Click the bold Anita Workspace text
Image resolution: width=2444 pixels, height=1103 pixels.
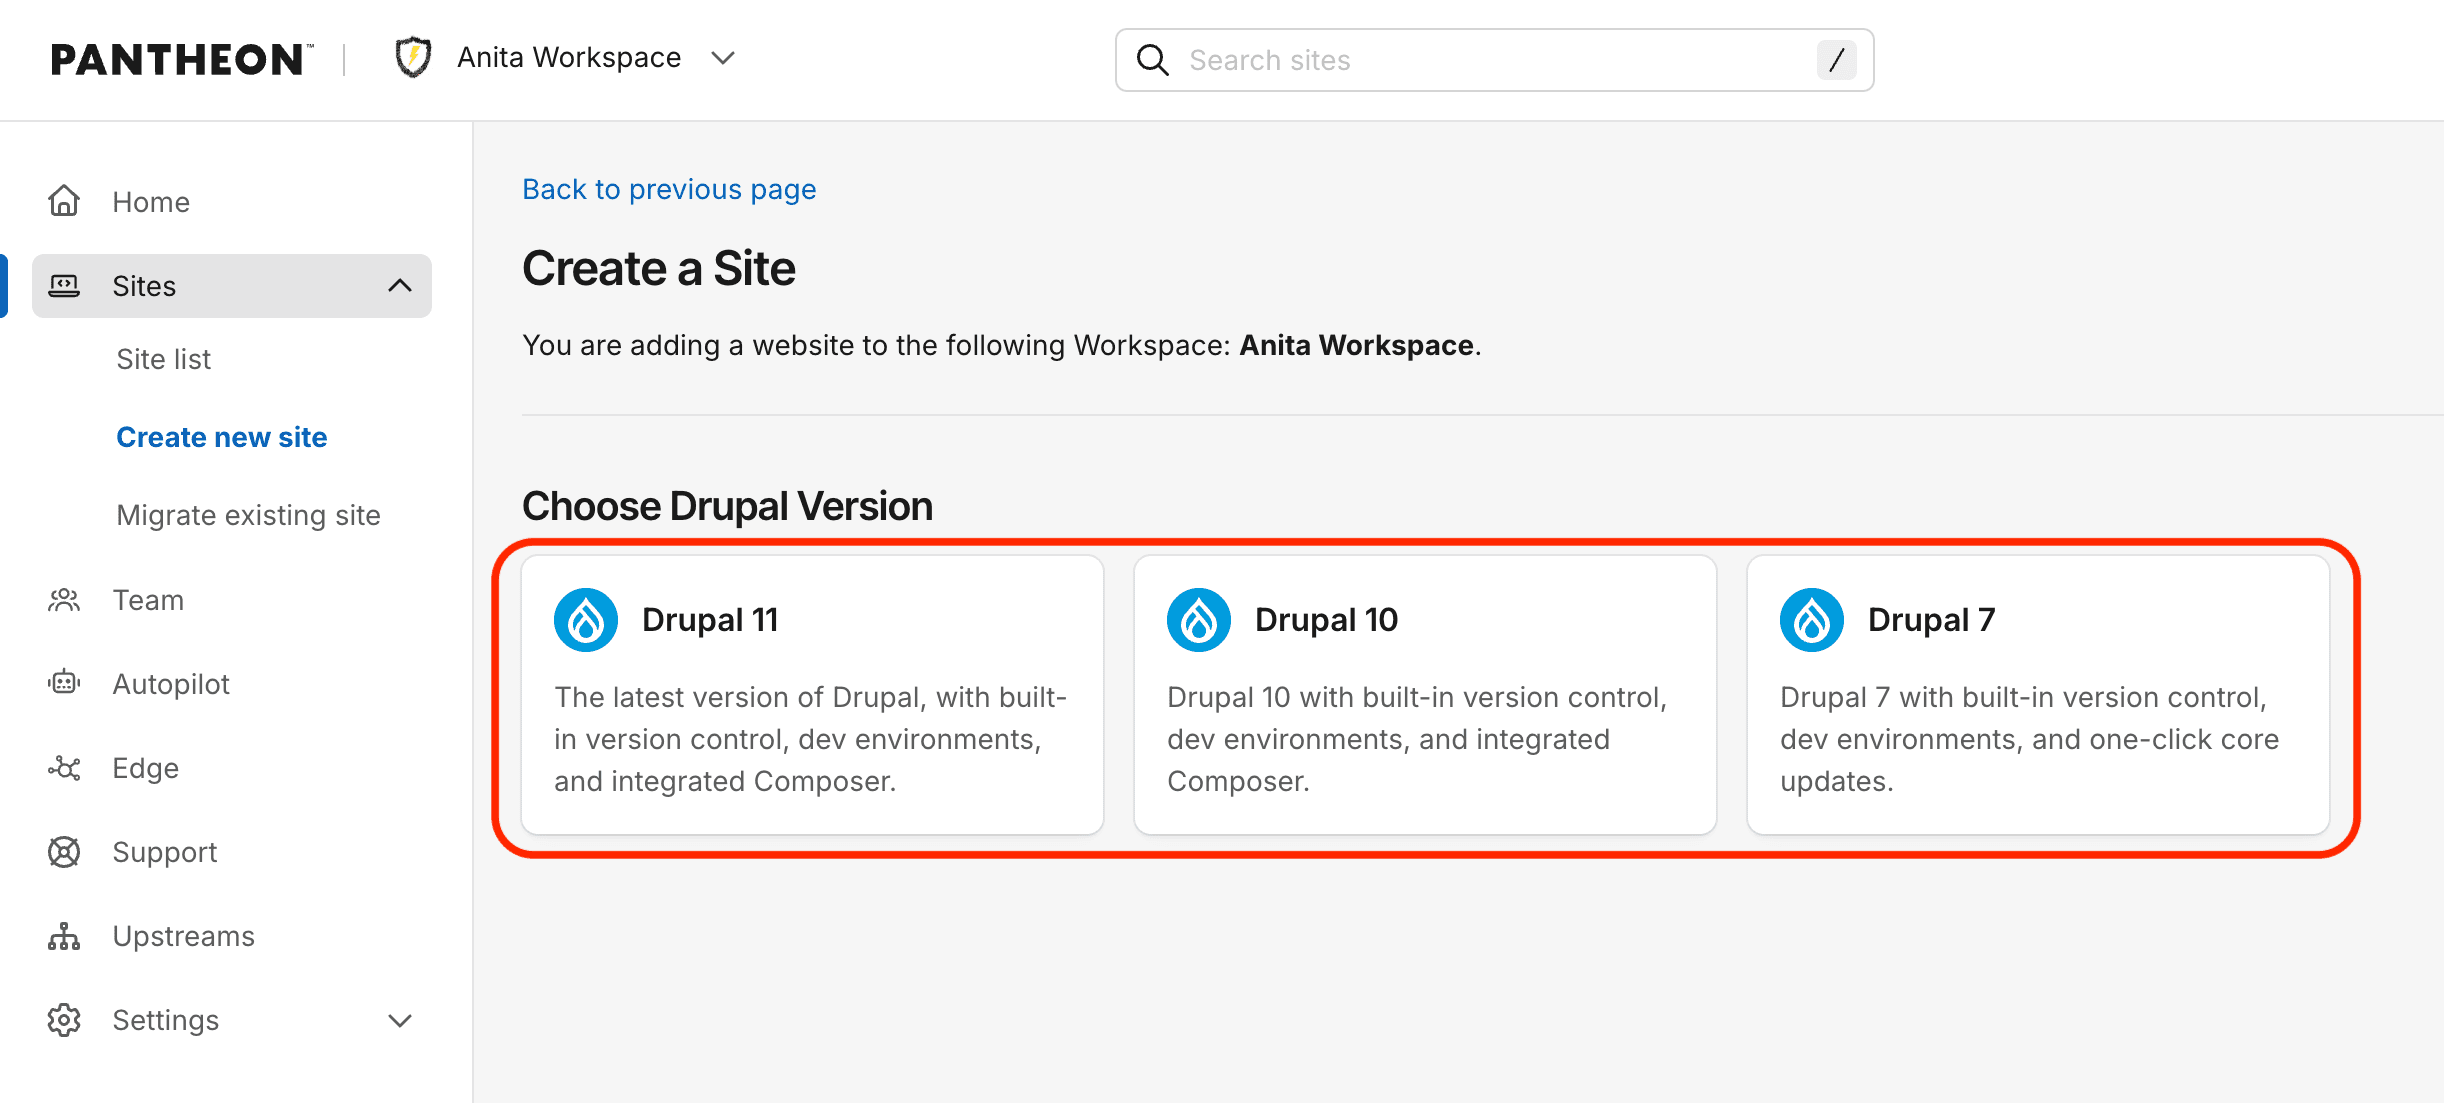(1357, 345)
